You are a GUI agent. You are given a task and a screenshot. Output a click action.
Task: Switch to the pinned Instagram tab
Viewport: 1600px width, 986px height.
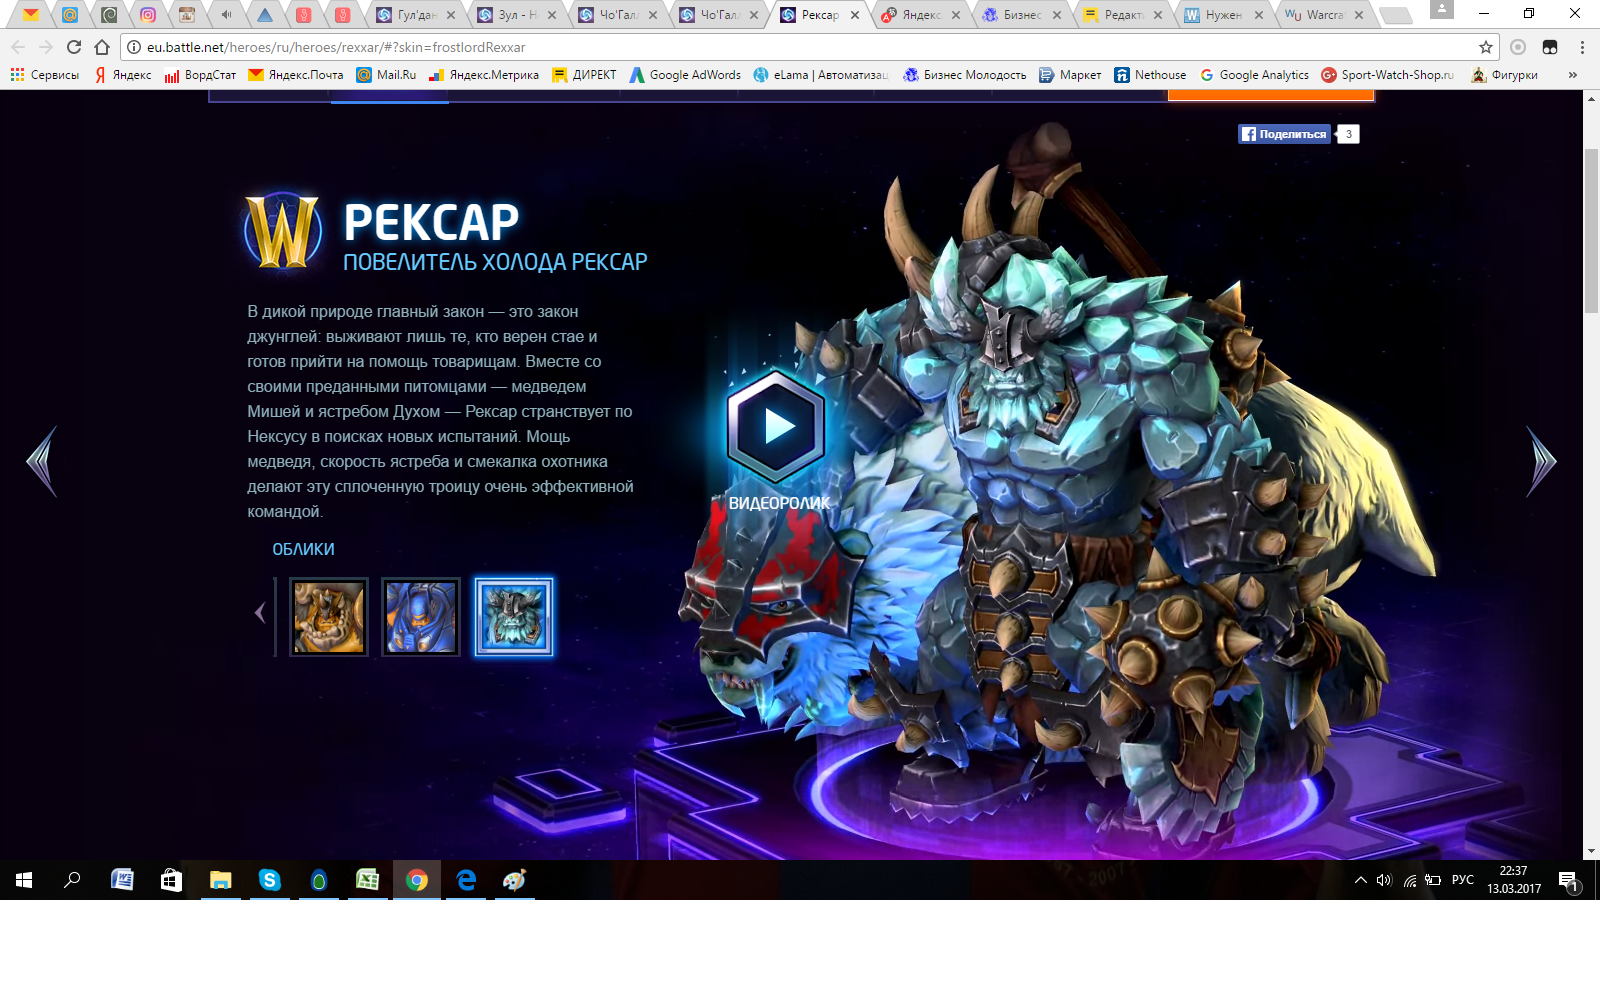coord(148,15)
